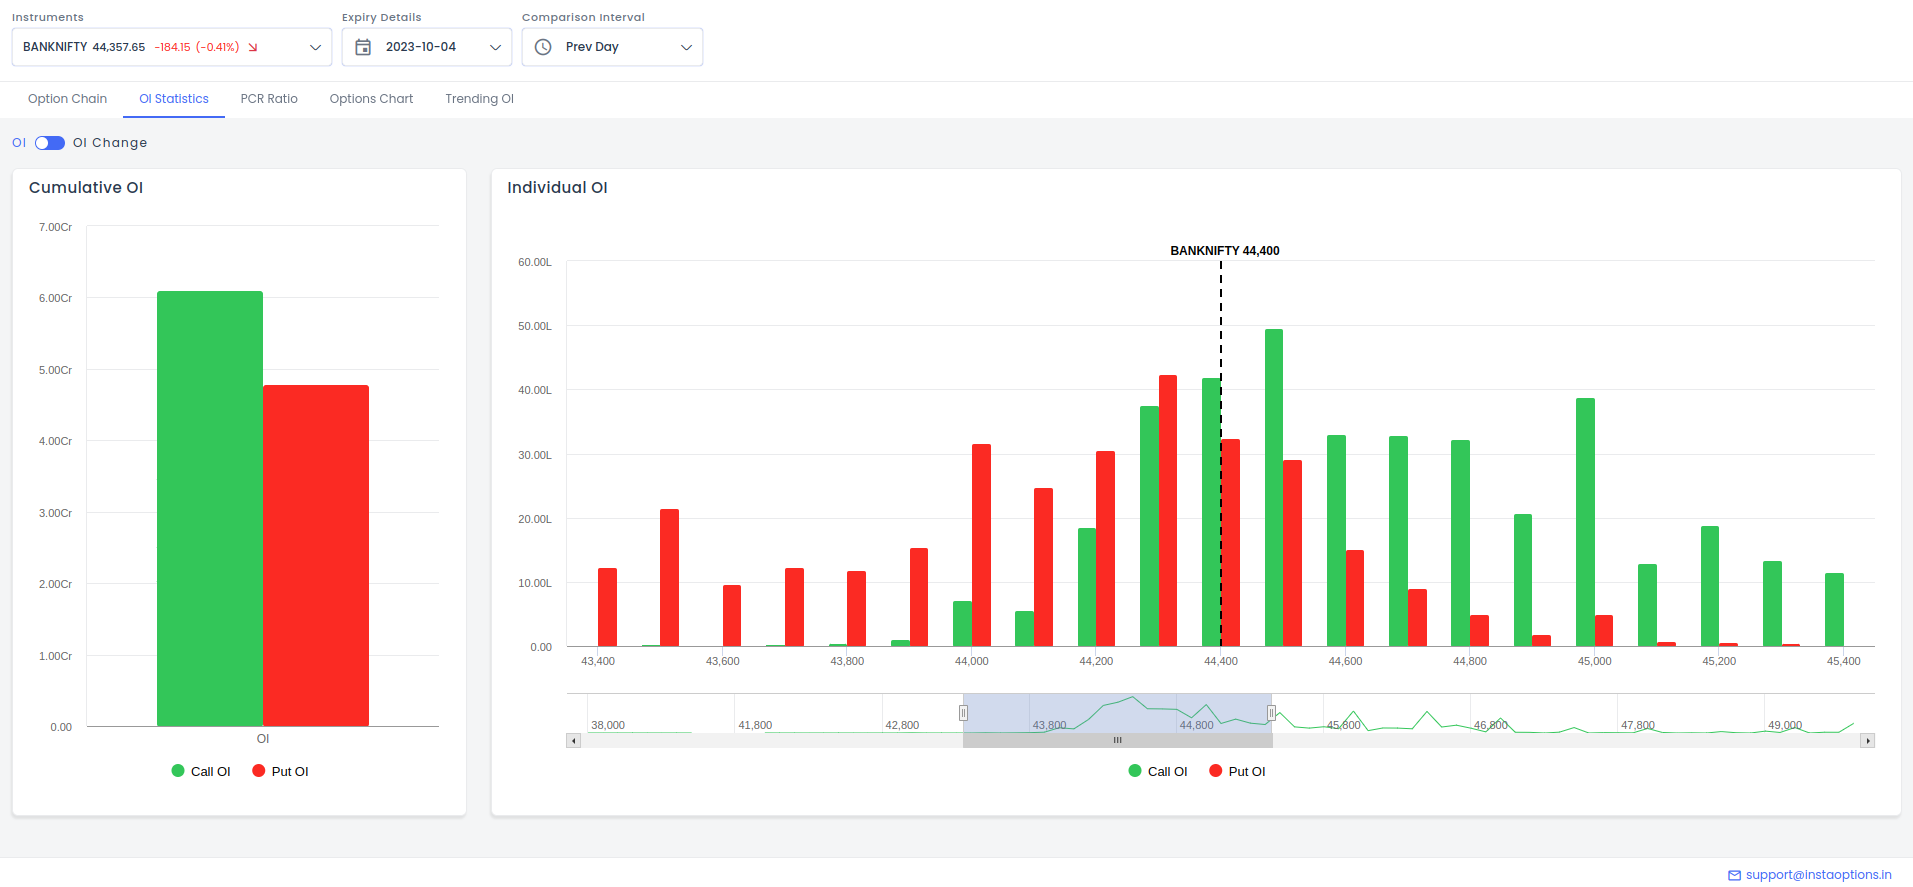This screenshot has height=887, width=1913.
Task: Click the green Call OI bar in Cumulative chart
Action: tap(210, 508)
